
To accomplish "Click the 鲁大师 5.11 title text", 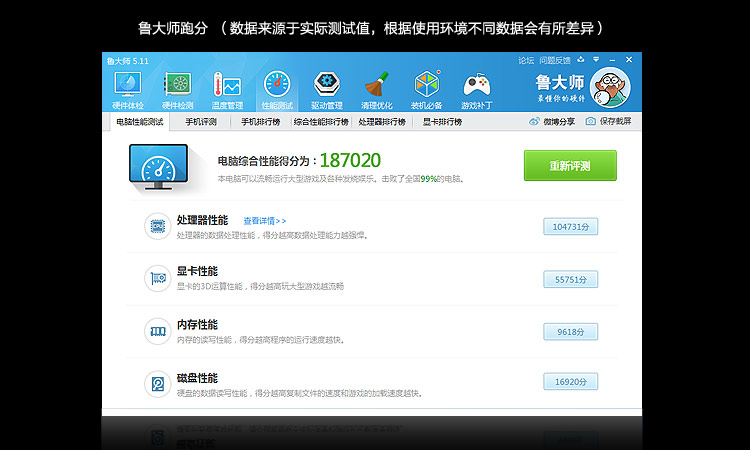I will coord(128,61).
